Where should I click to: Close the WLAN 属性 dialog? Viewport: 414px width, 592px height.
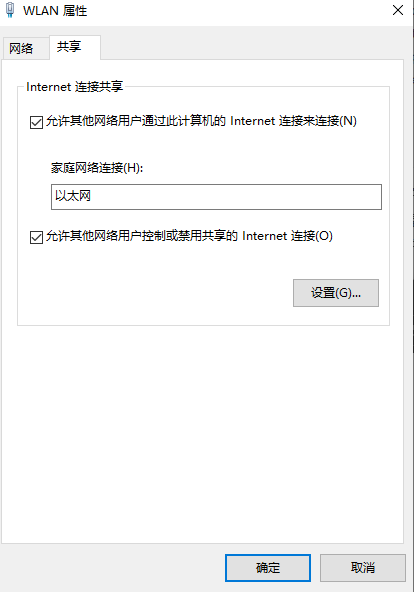pyautogui.click(x=398, y=10)
